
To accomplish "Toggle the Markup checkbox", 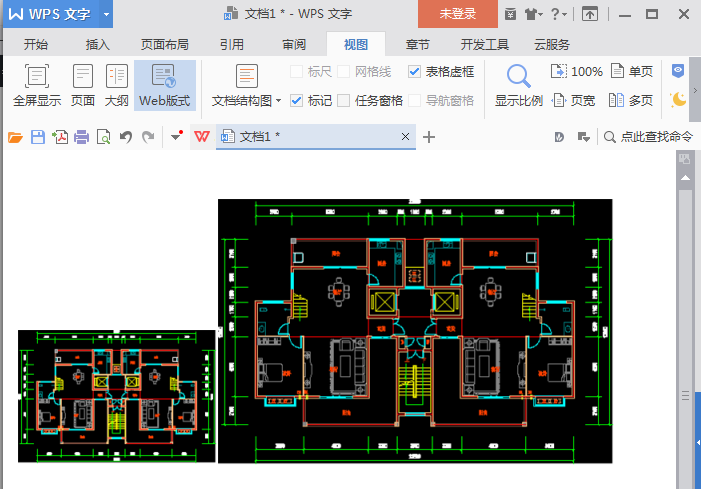I will [297, 100].
